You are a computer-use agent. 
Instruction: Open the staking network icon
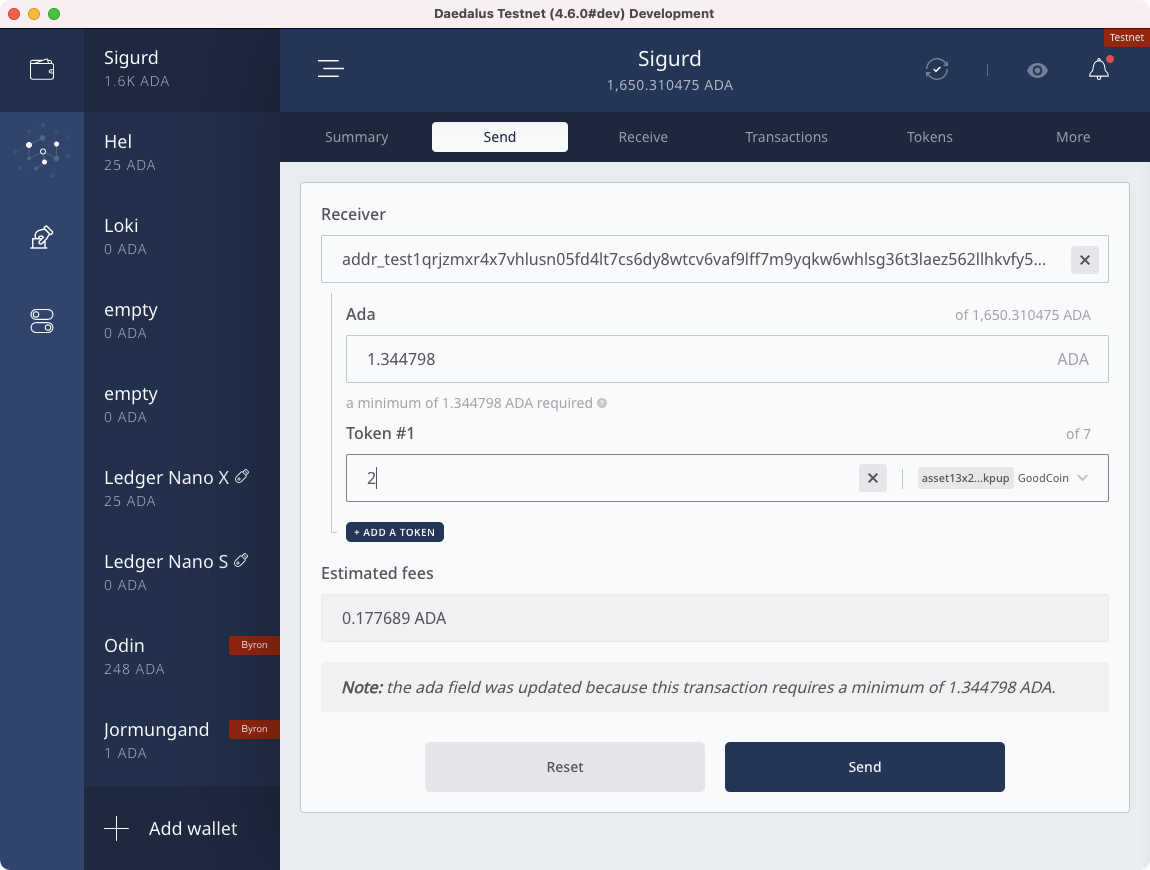point(42,153)
